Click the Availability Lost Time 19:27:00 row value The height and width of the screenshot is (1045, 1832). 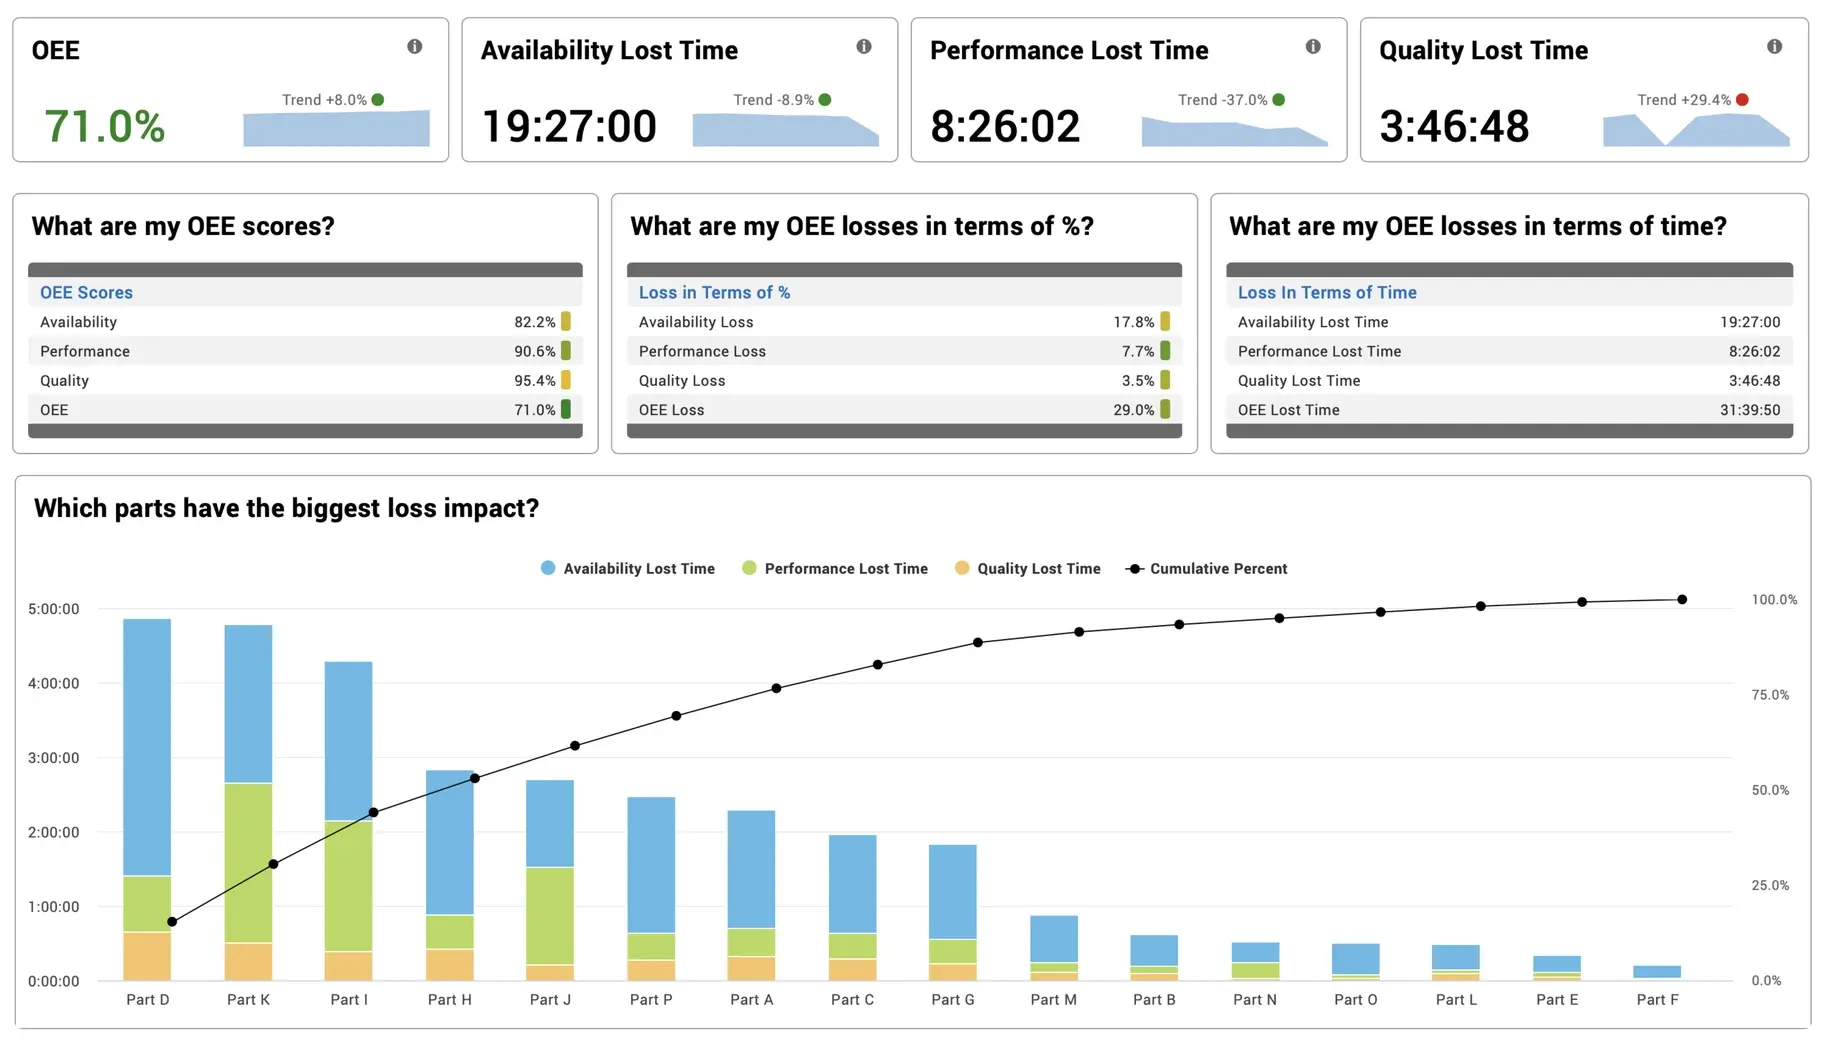tap(1750, 322)
